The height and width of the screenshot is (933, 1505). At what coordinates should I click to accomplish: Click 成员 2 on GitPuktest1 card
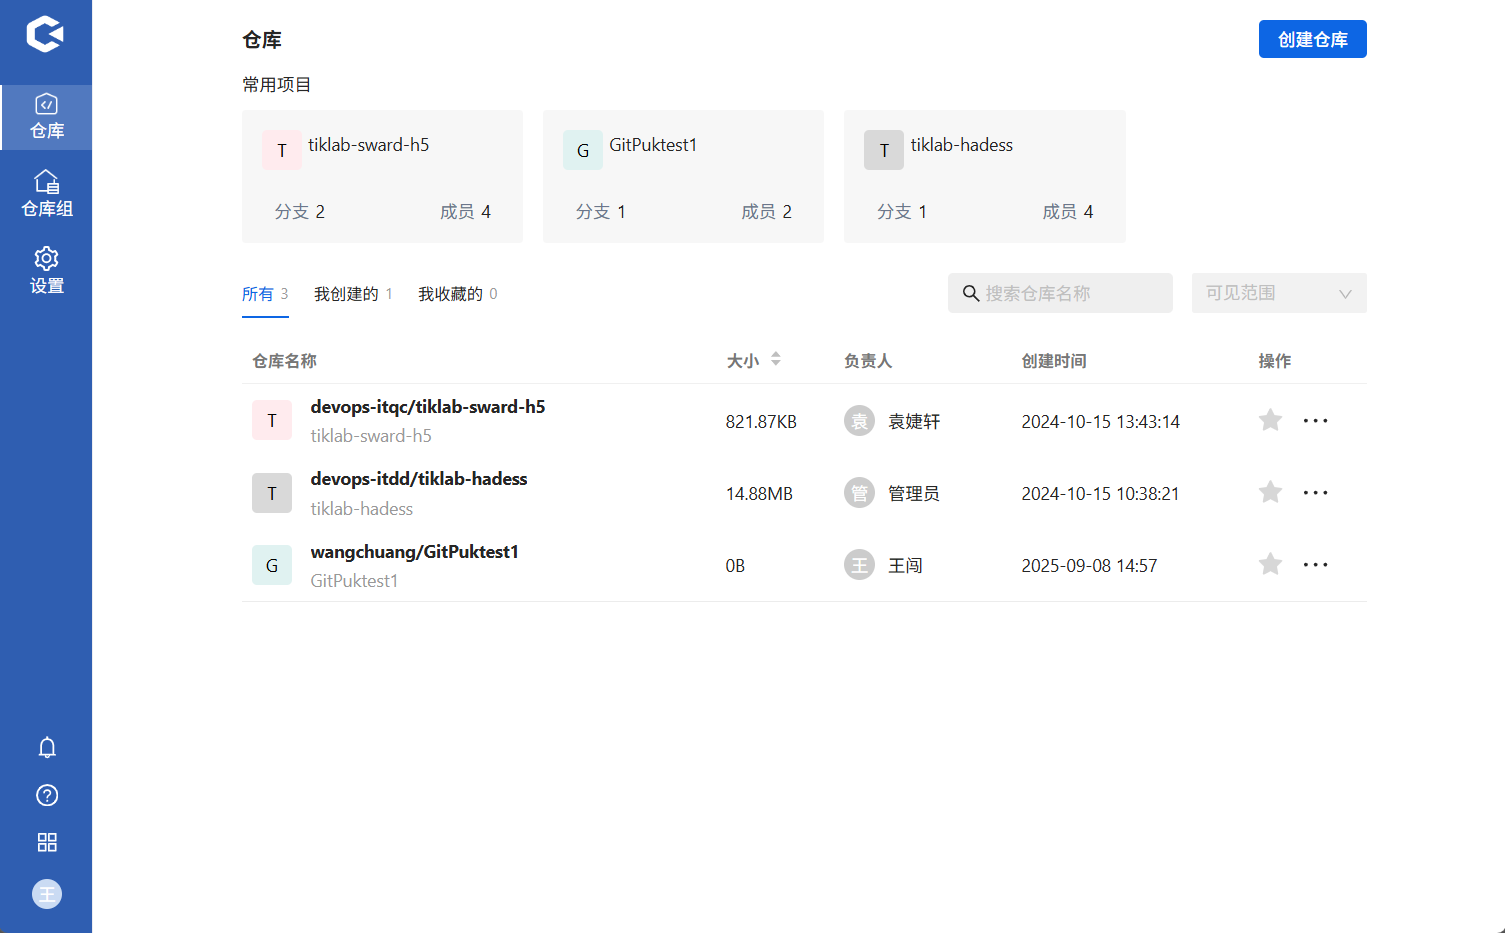pos(766,212)
